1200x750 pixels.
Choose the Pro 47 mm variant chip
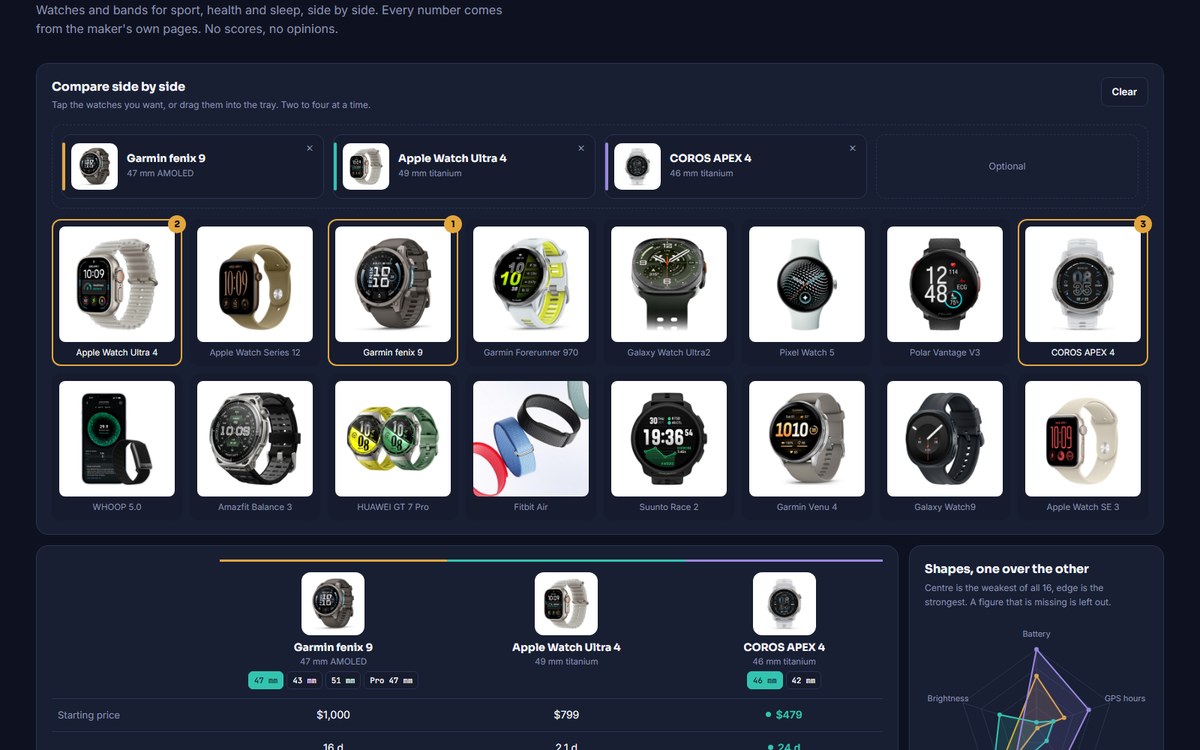[391, 681]
